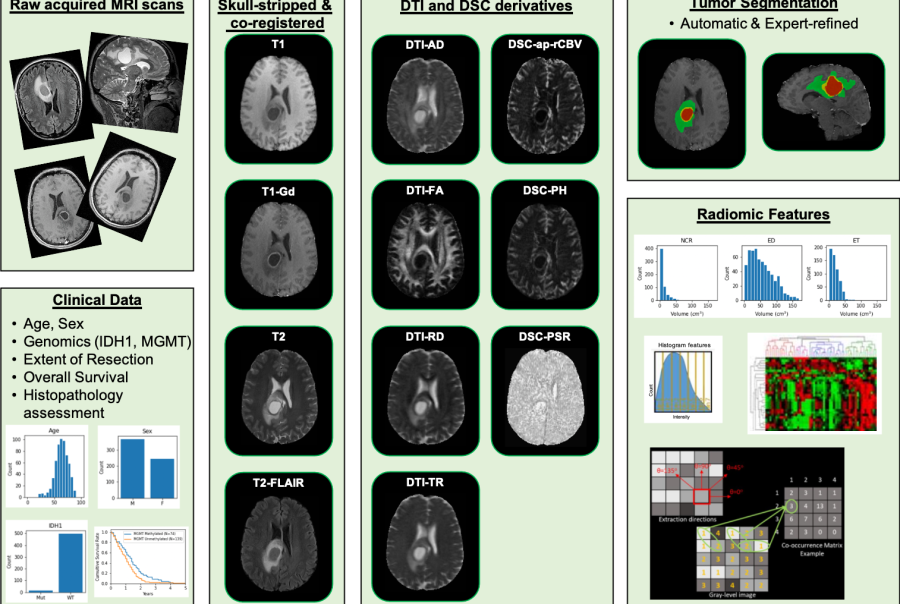
Task: Select the DTI-AD derivative image
Action: tap(425, 99)
